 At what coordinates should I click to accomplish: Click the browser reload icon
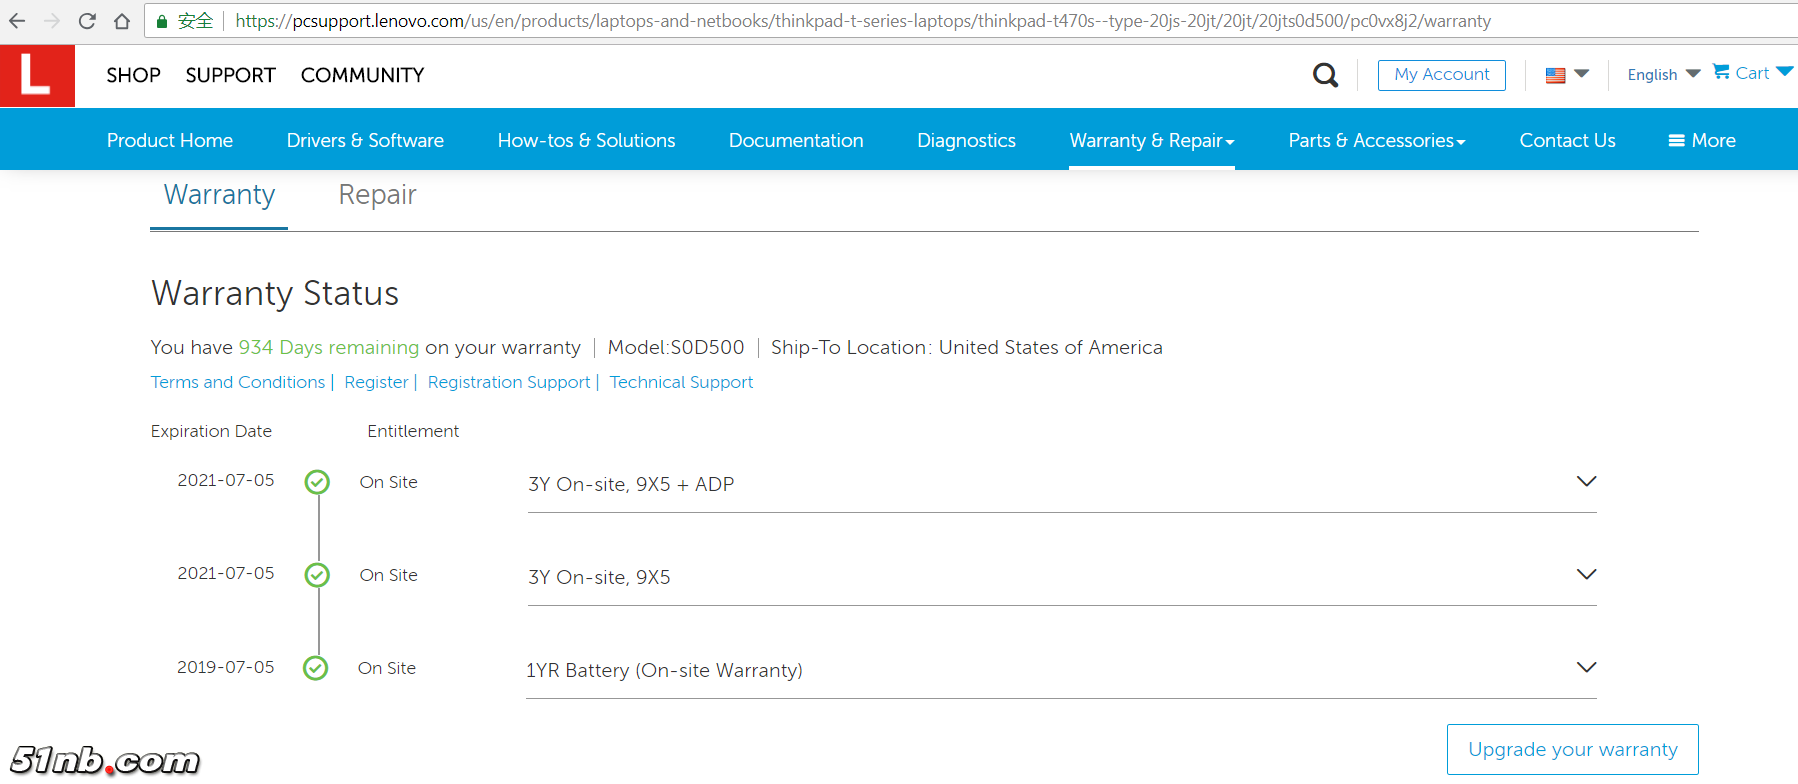(87, 21)
